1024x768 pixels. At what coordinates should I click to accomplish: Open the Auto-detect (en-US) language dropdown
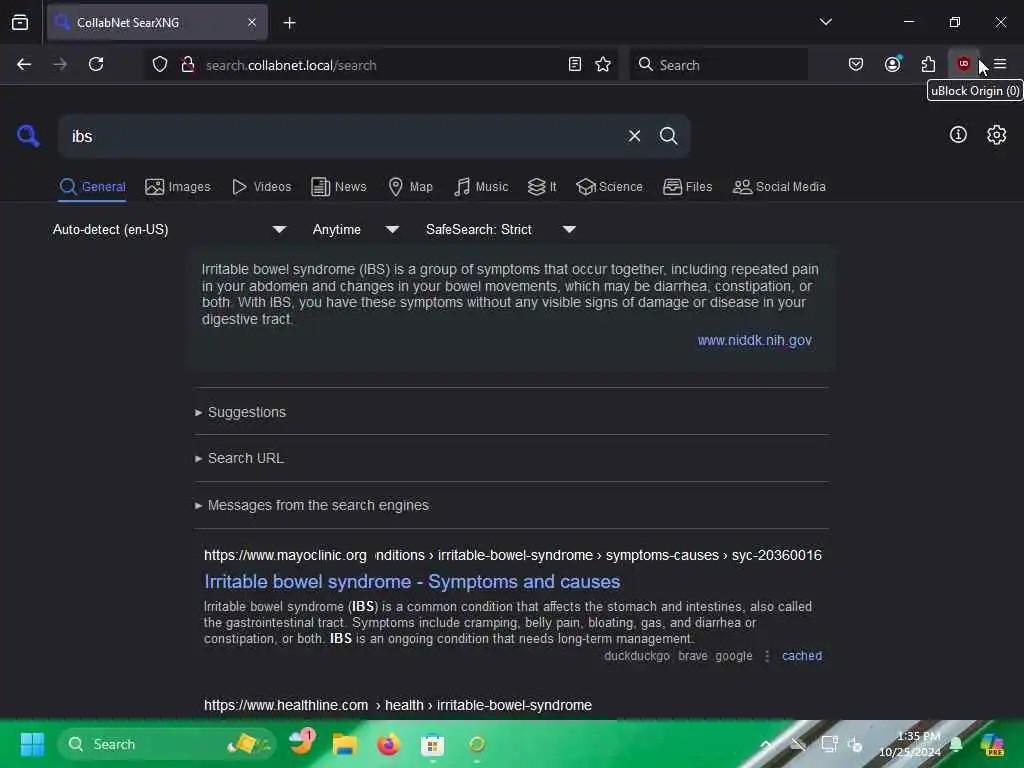[169, 229]
